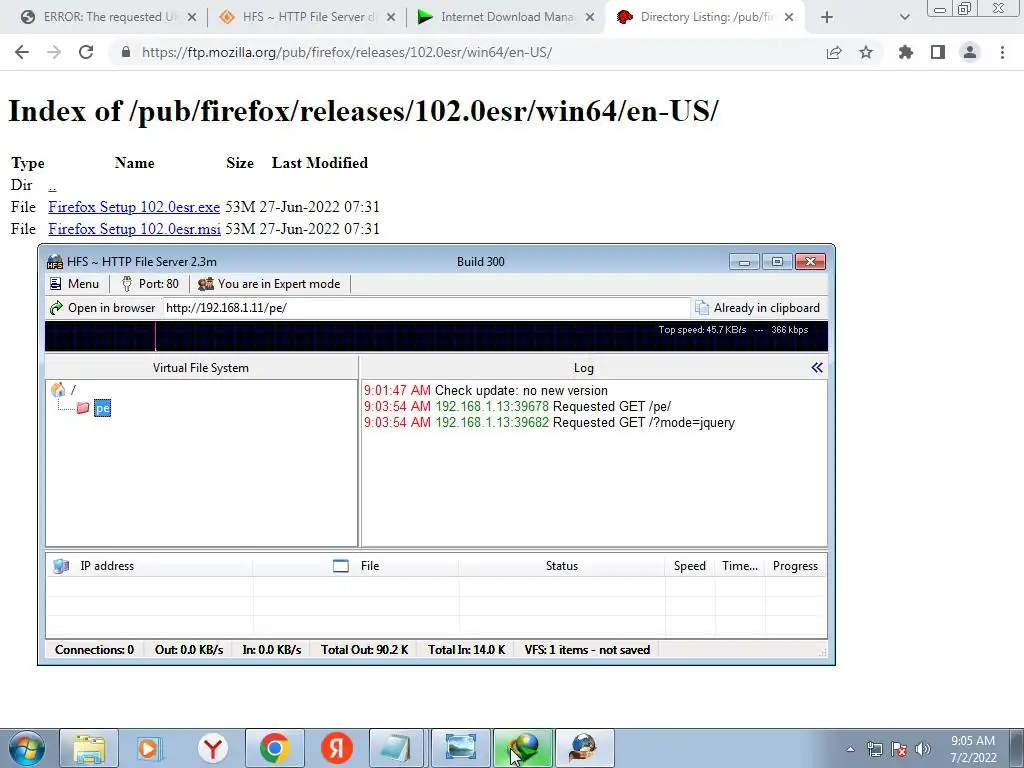1024x768 pixels.
Task: Reload the Mozilla directory page
Action: coord(86,52)
